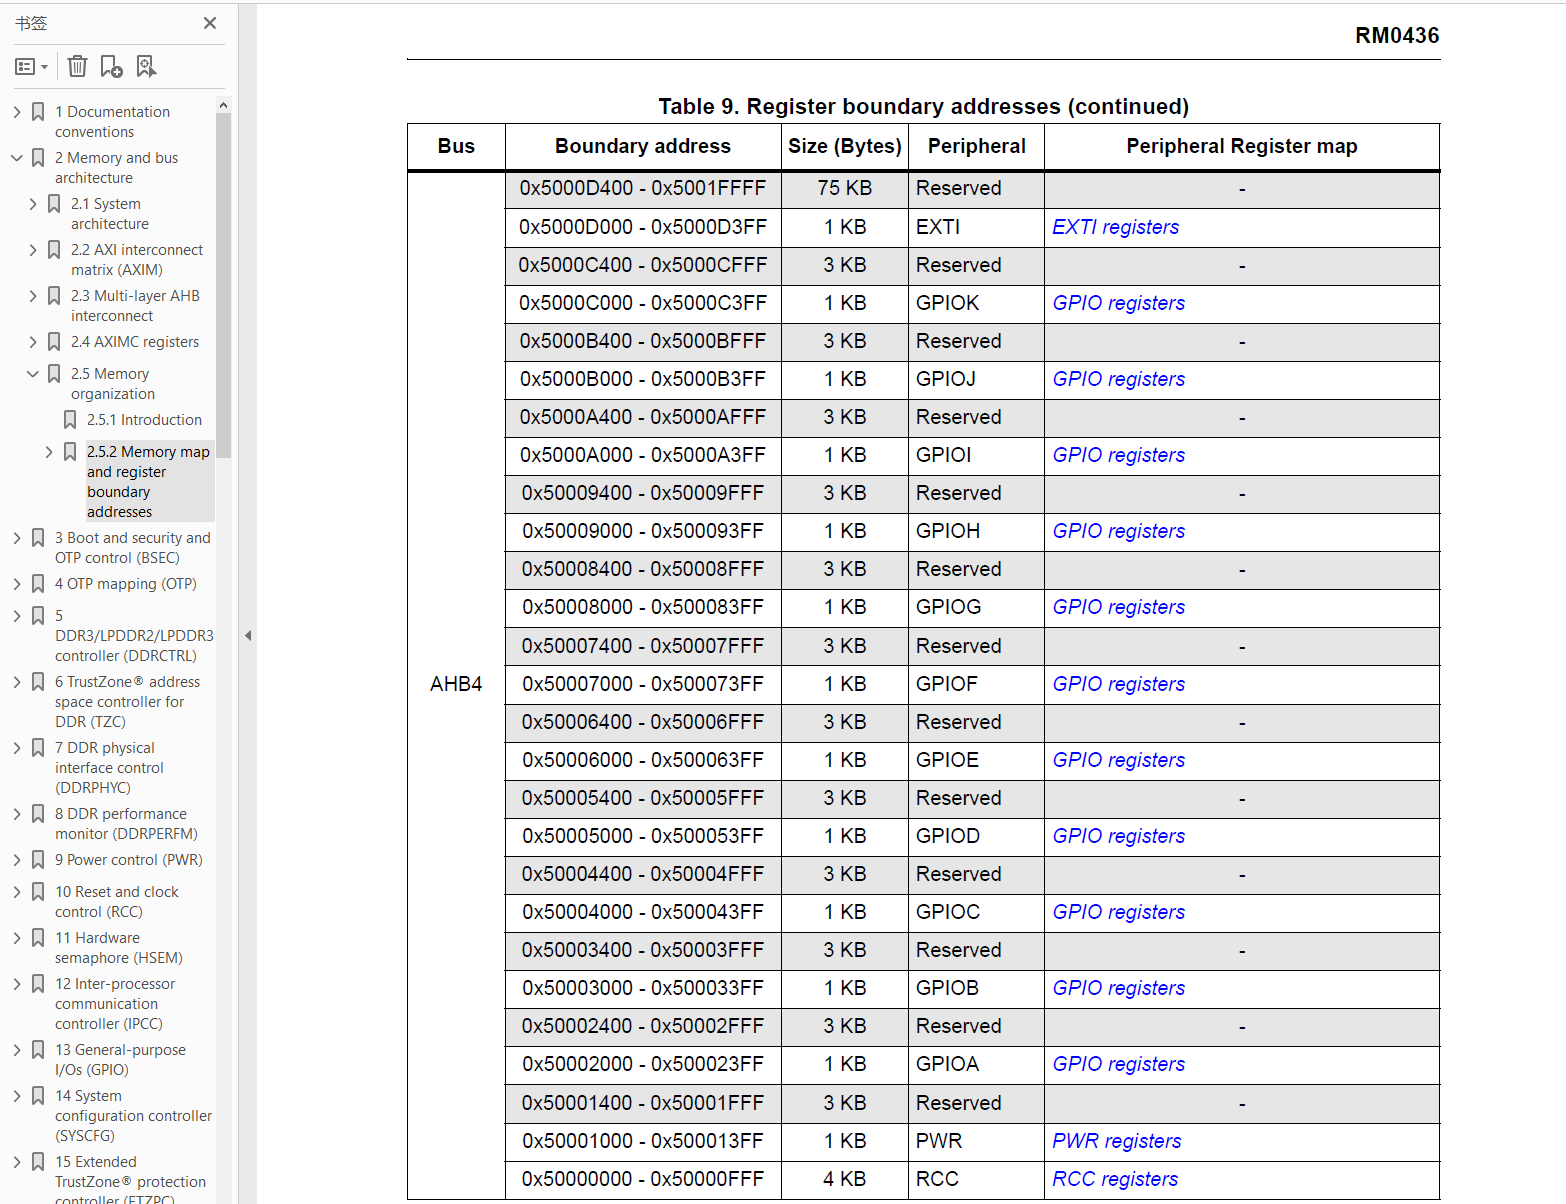Viewport: 1566px width, 1204px height.
Task: Go to 2 Memory and bus architecture
Action: 116,168
